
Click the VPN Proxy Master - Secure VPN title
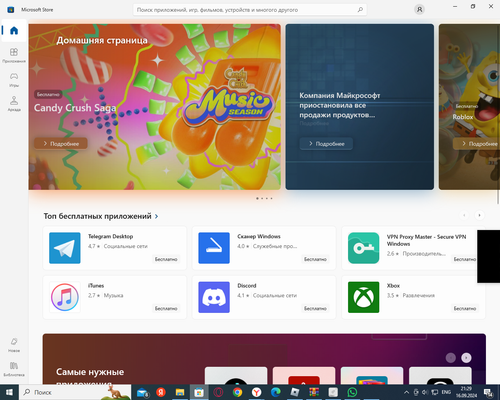coord(426,240)
